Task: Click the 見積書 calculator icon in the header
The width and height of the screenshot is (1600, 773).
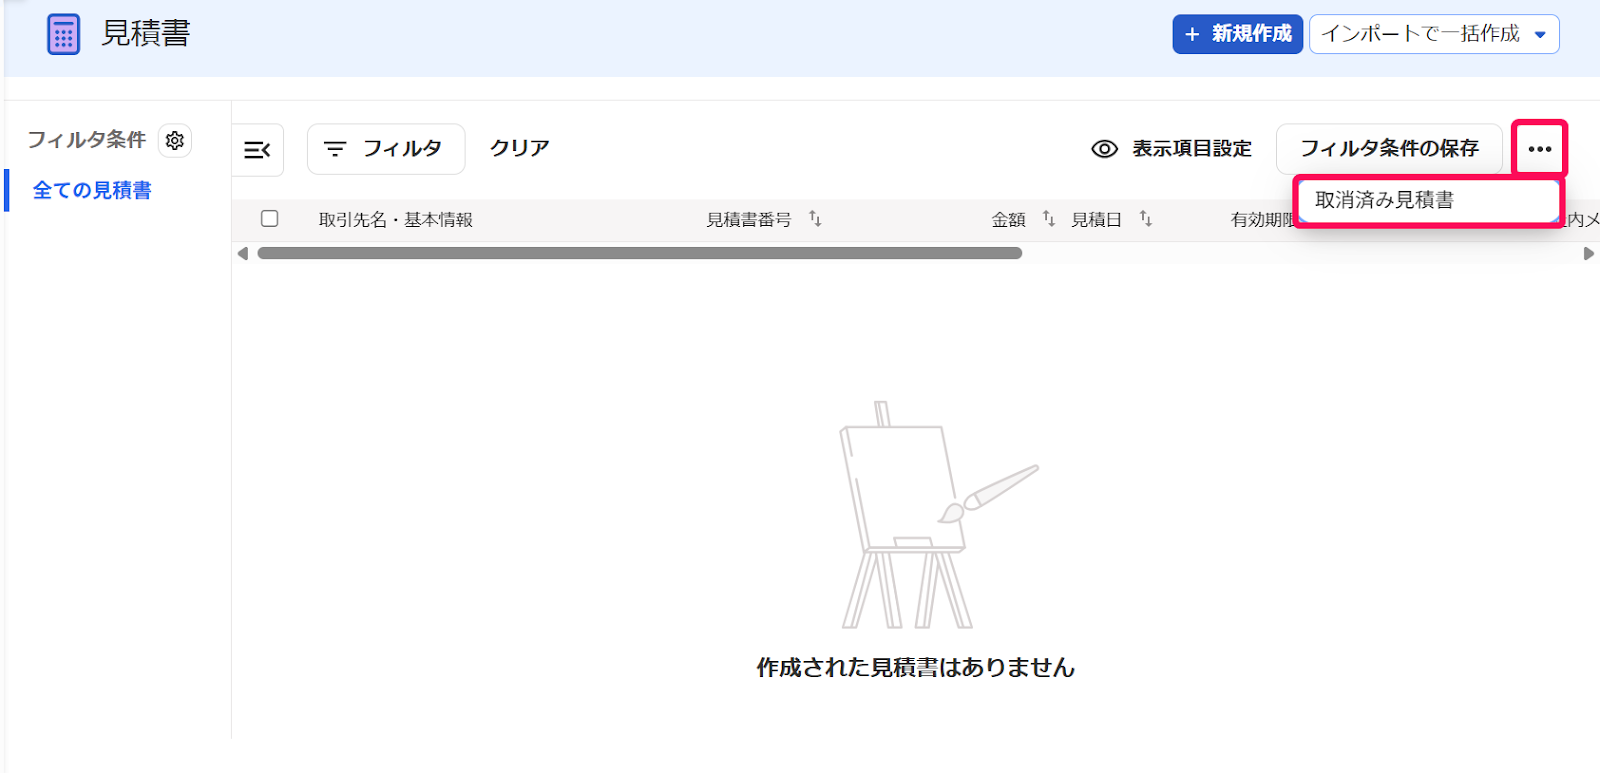Action: click(63, 35)
